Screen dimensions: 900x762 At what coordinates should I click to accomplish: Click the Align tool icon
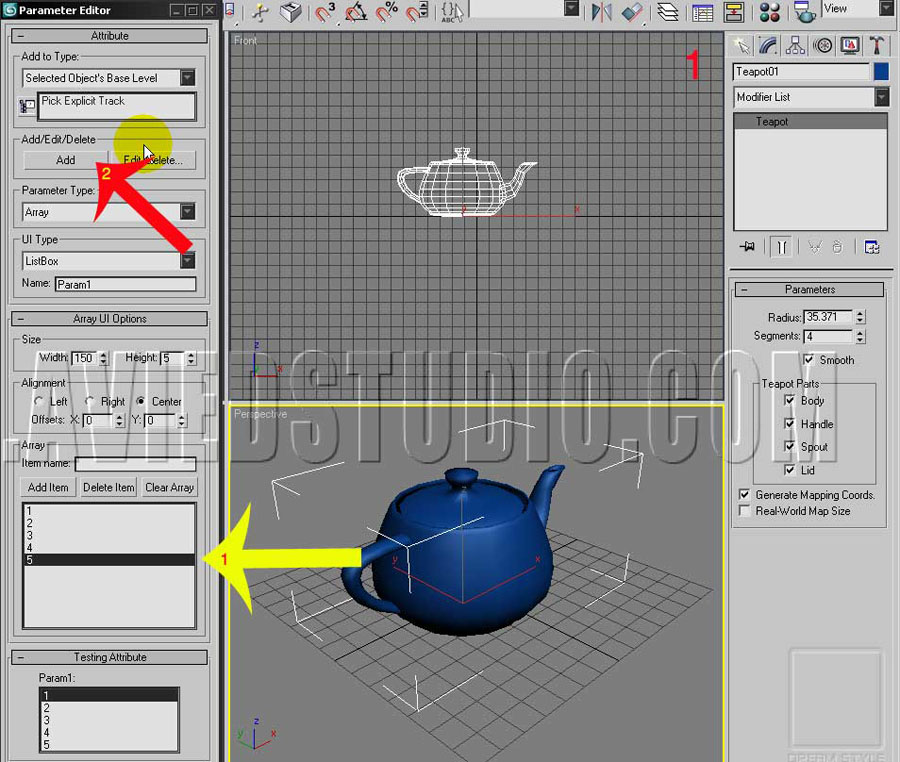(632, 12)
